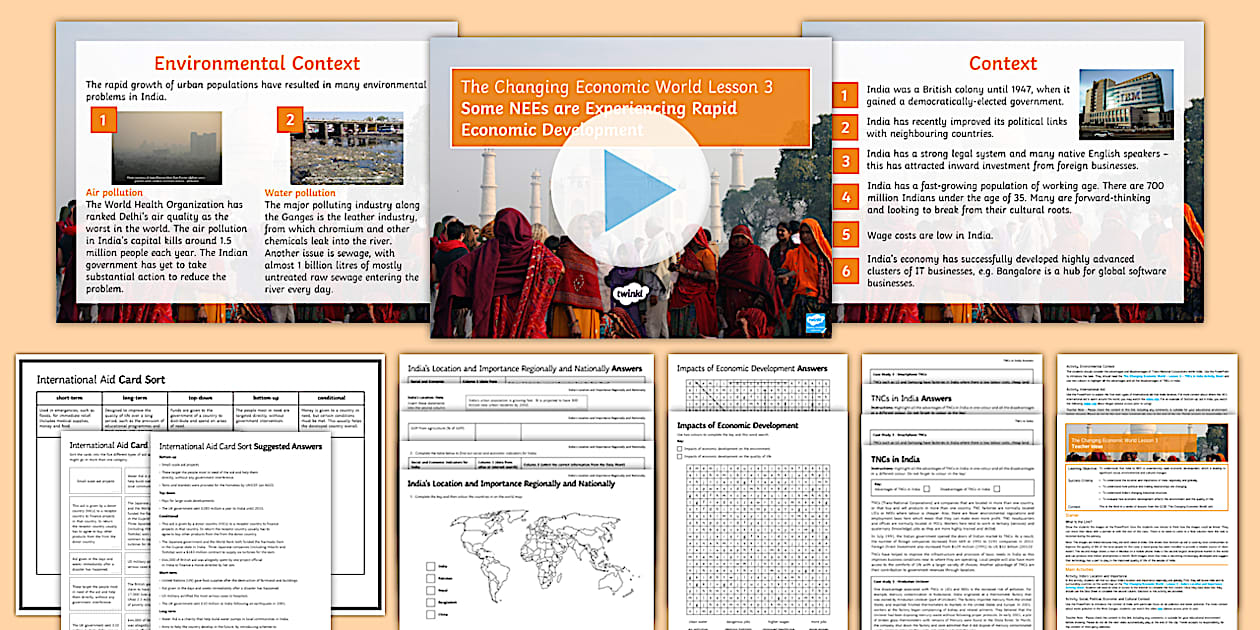Viewport: 1260px width, 630px height.
Task: Open the IT office building photo in Context slide
Action: [x=1125, y=104]
